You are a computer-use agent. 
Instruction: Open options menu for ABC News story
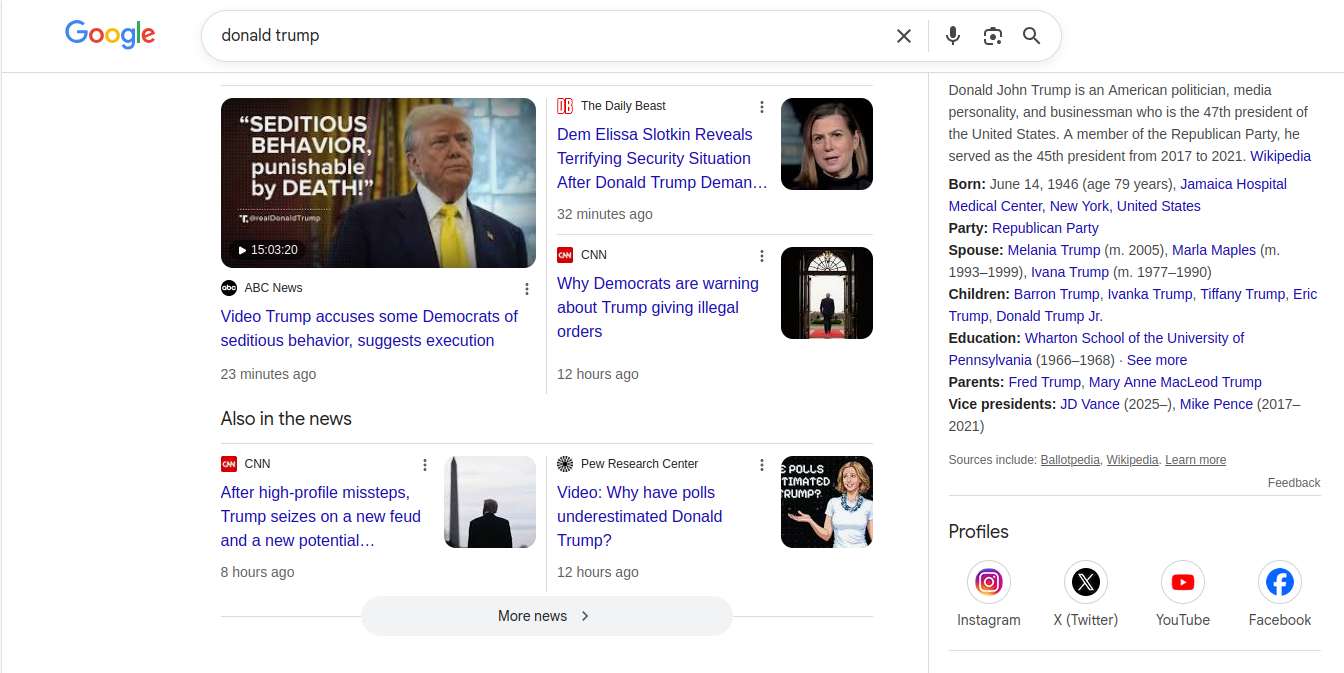[527, 289]
